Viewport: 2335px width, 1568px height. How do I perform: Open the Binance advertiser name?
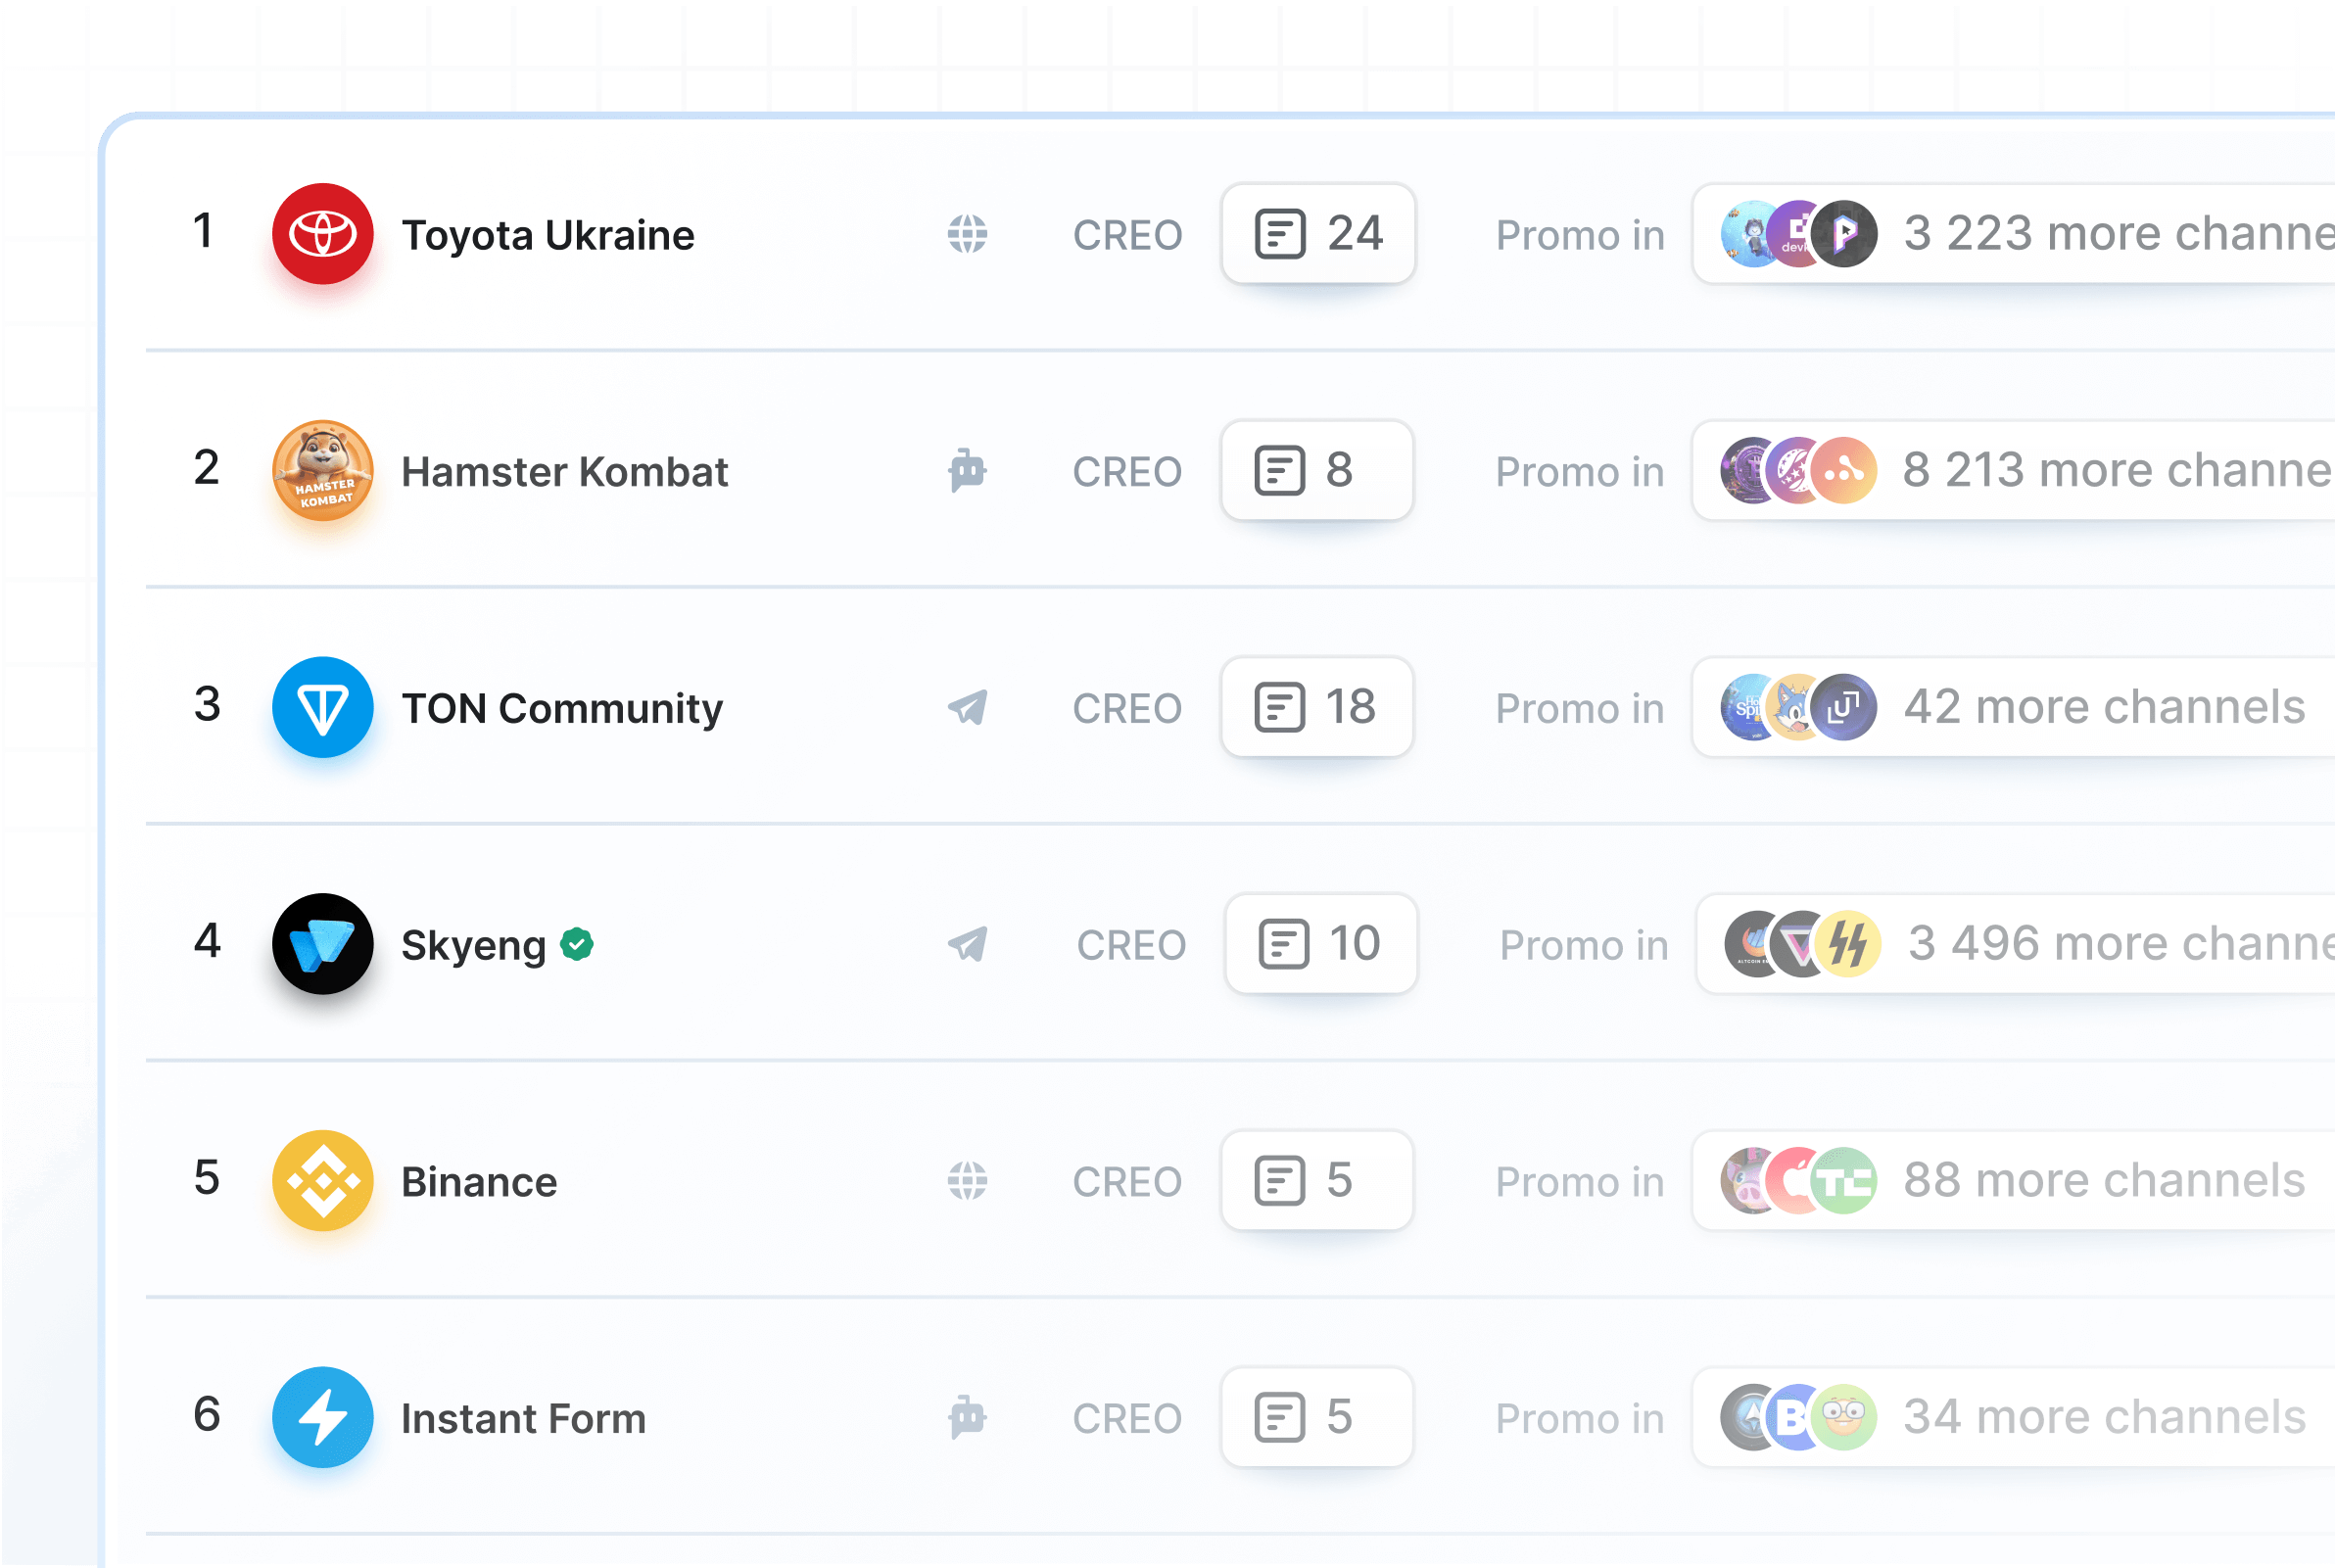click(479, 1182)
